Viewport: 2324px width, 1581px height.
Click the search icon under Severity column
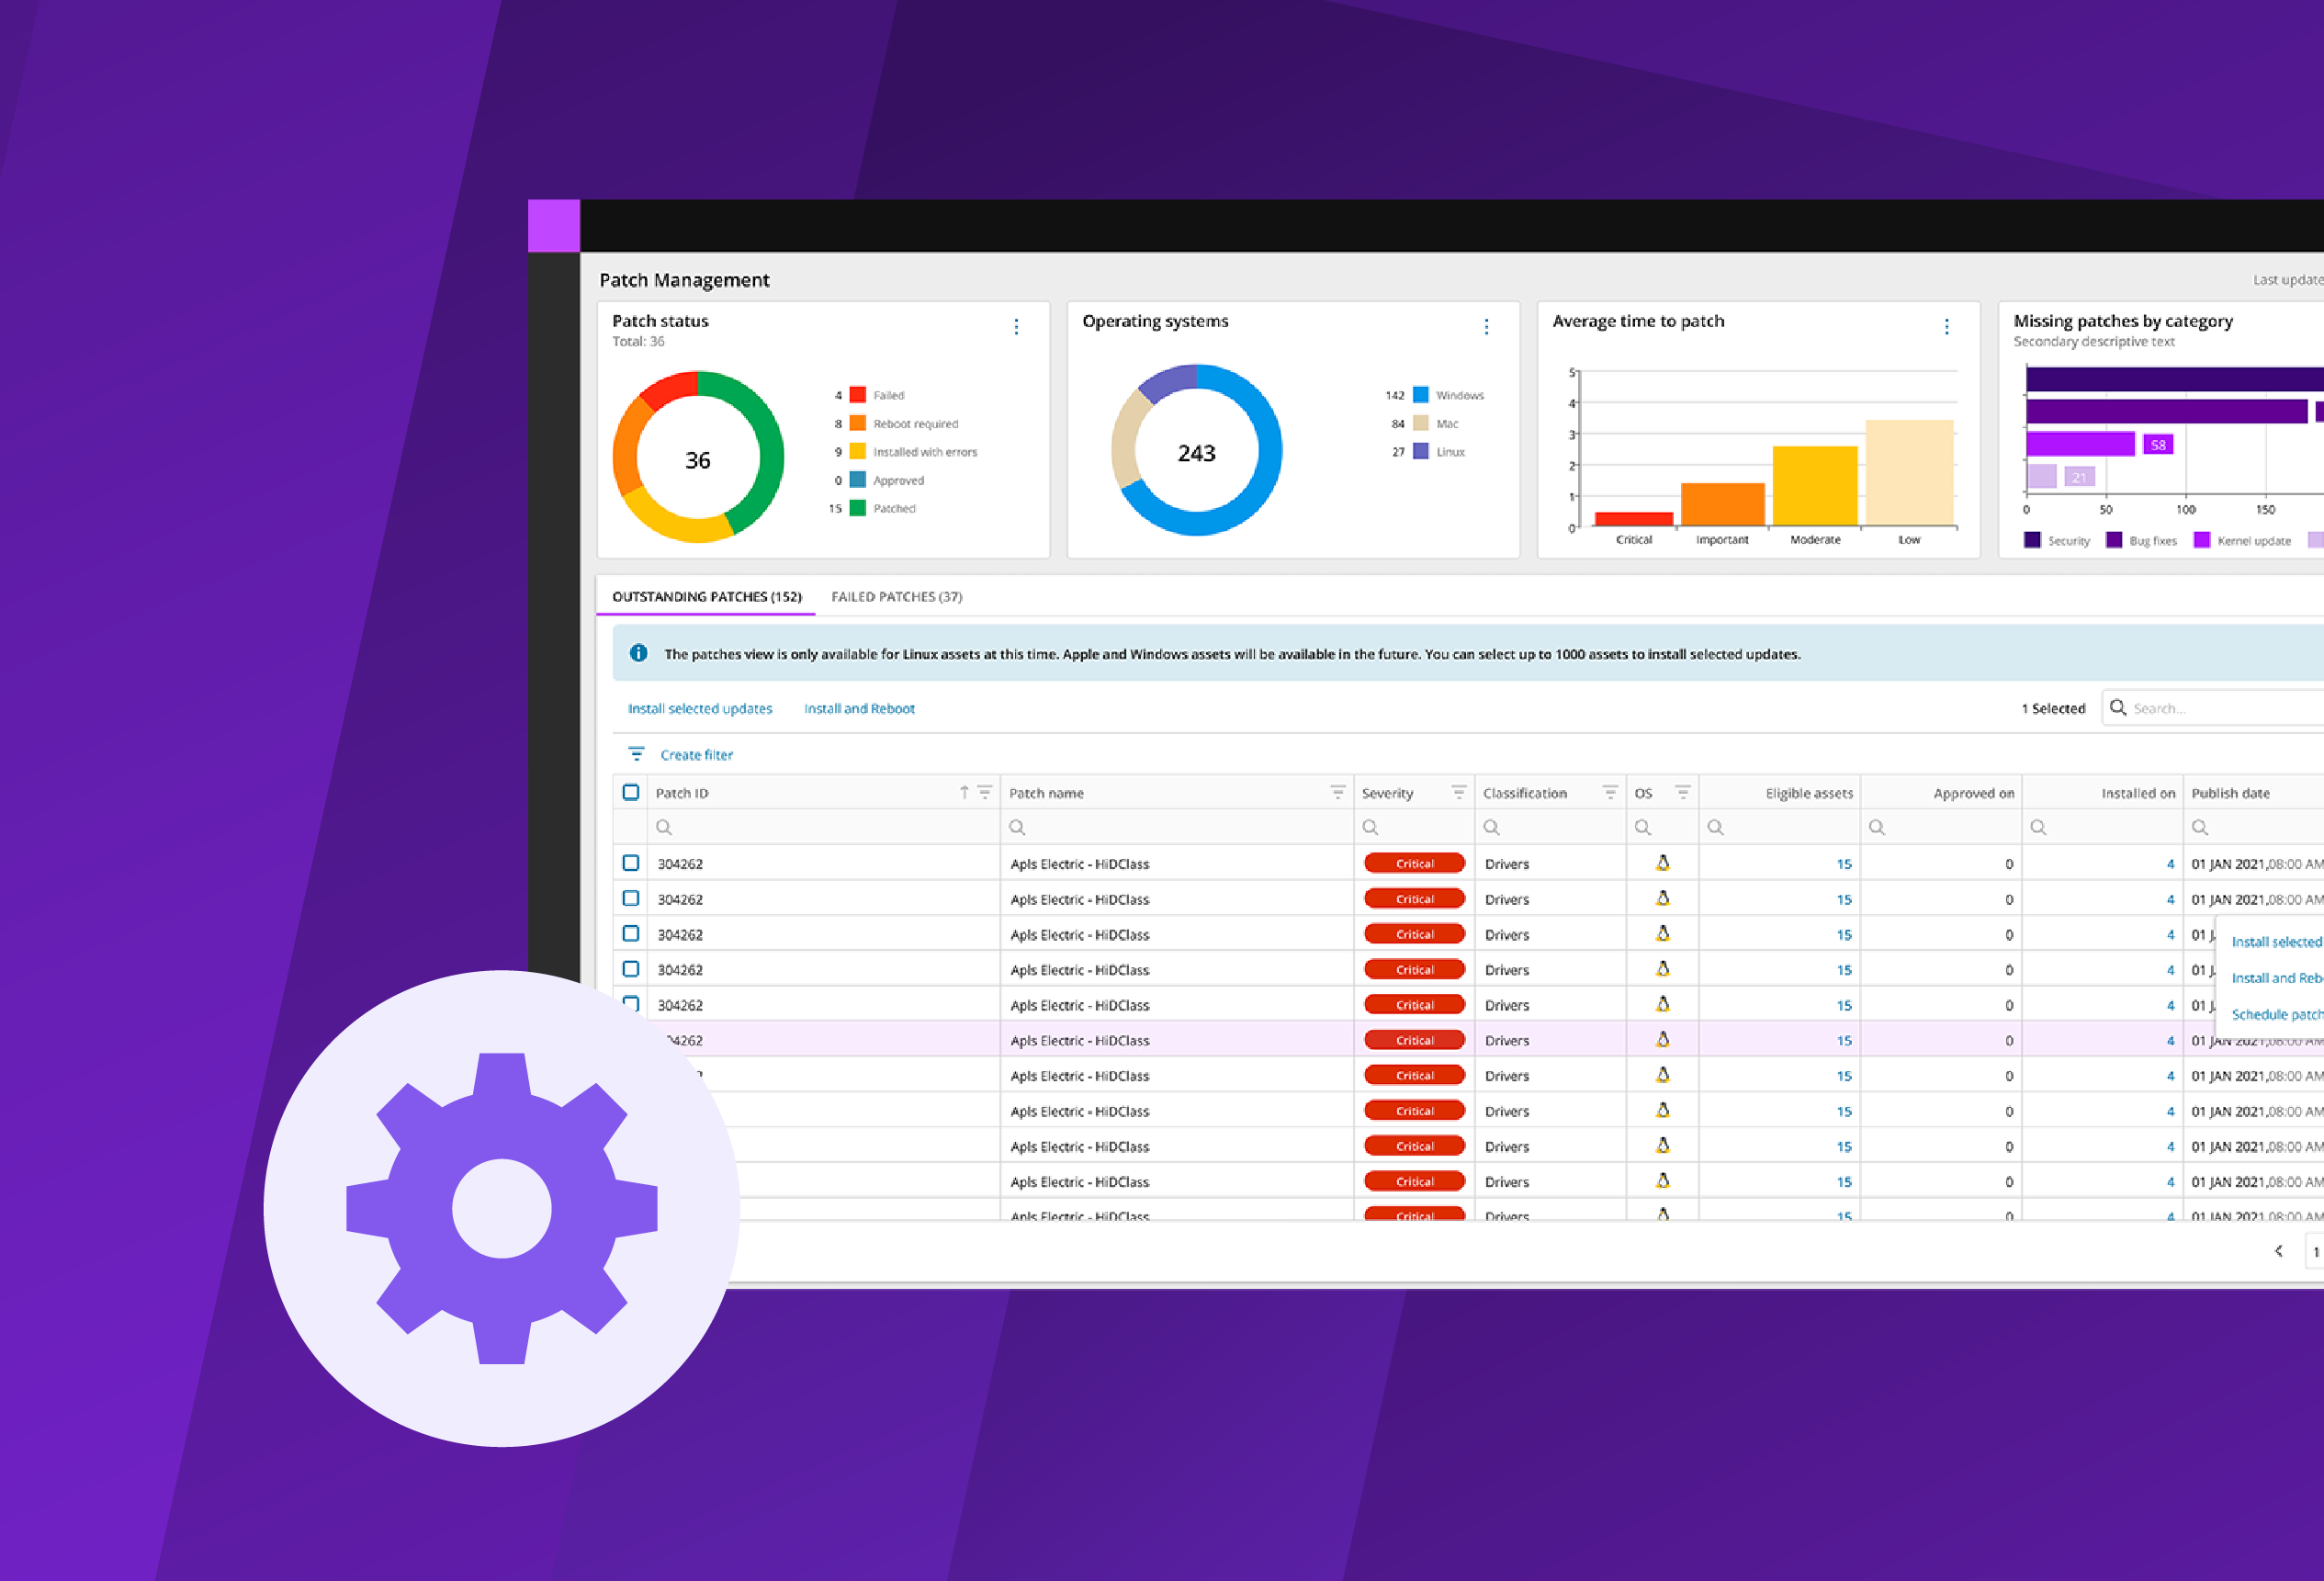tap(1370, 827)
